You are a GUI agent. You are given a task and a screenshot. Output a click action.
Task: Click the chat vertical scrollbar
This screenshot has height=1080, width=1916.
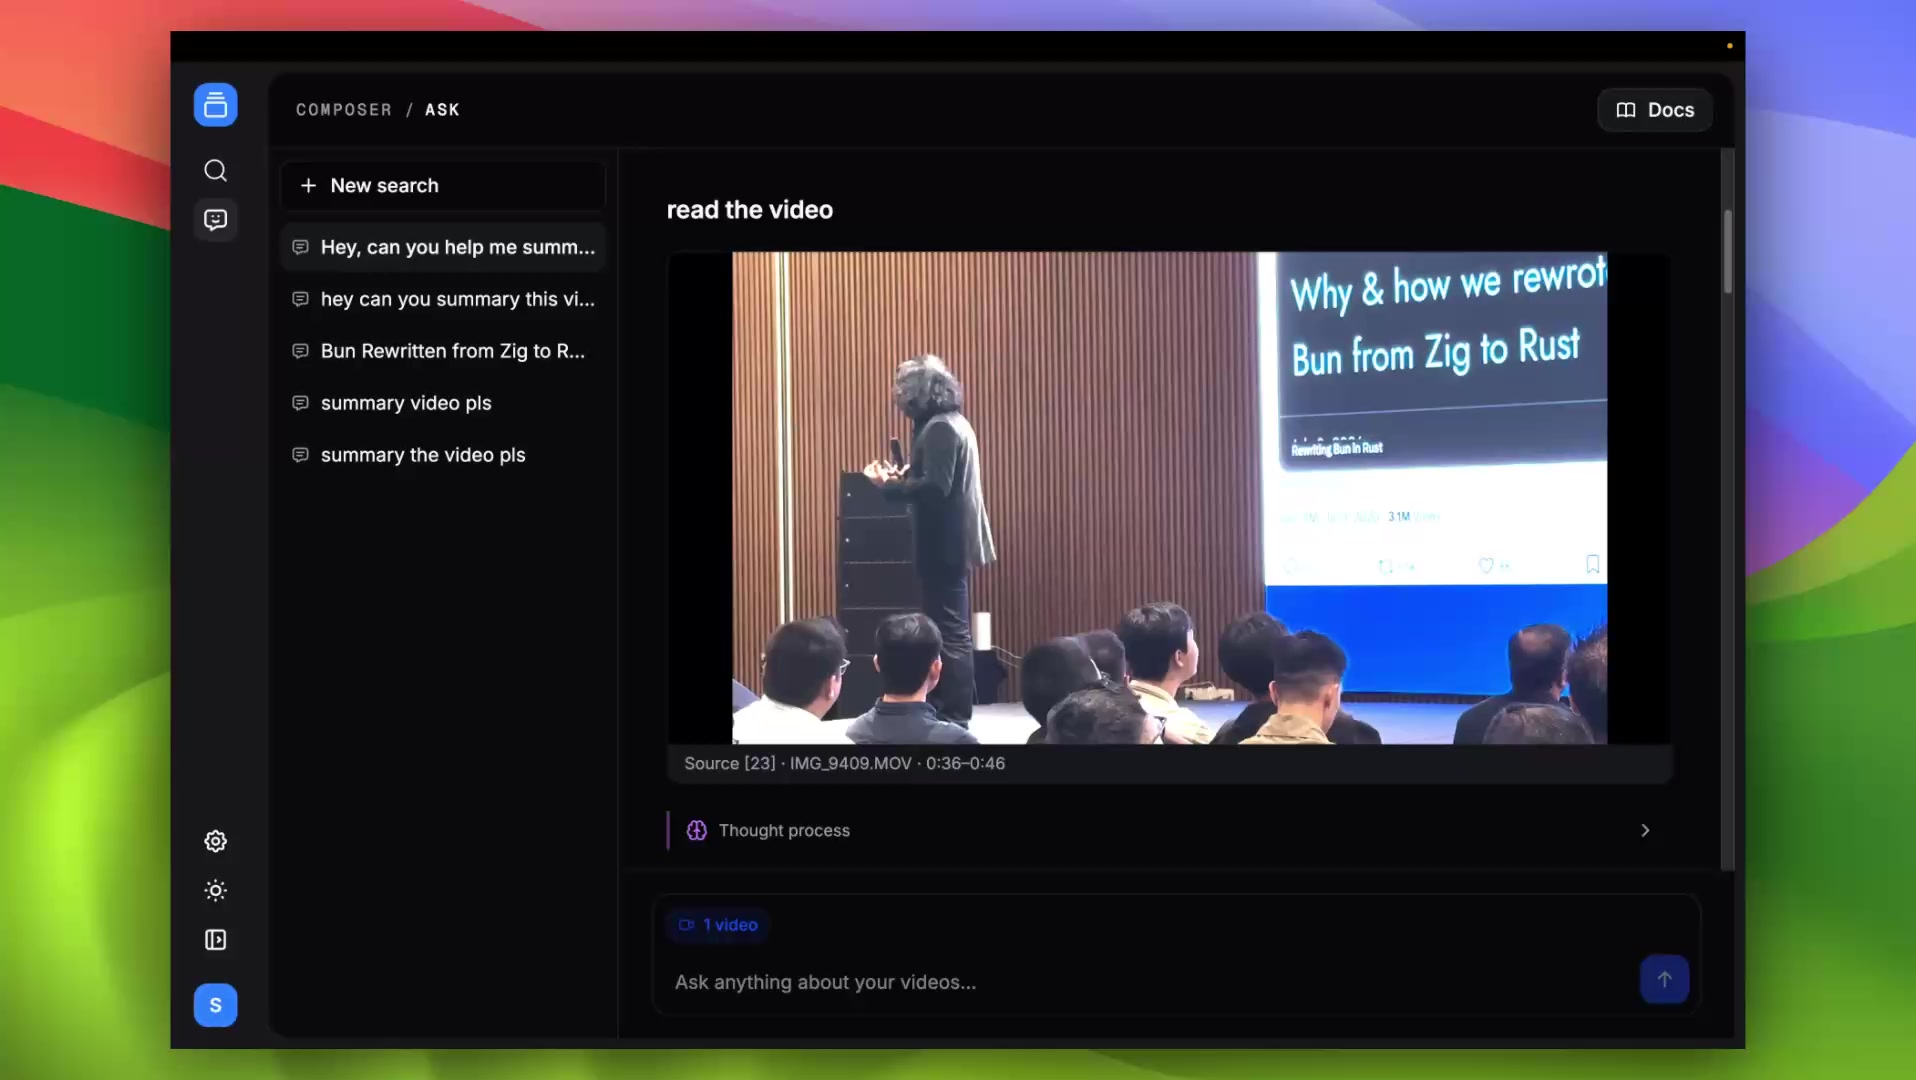coord(1727,252)
